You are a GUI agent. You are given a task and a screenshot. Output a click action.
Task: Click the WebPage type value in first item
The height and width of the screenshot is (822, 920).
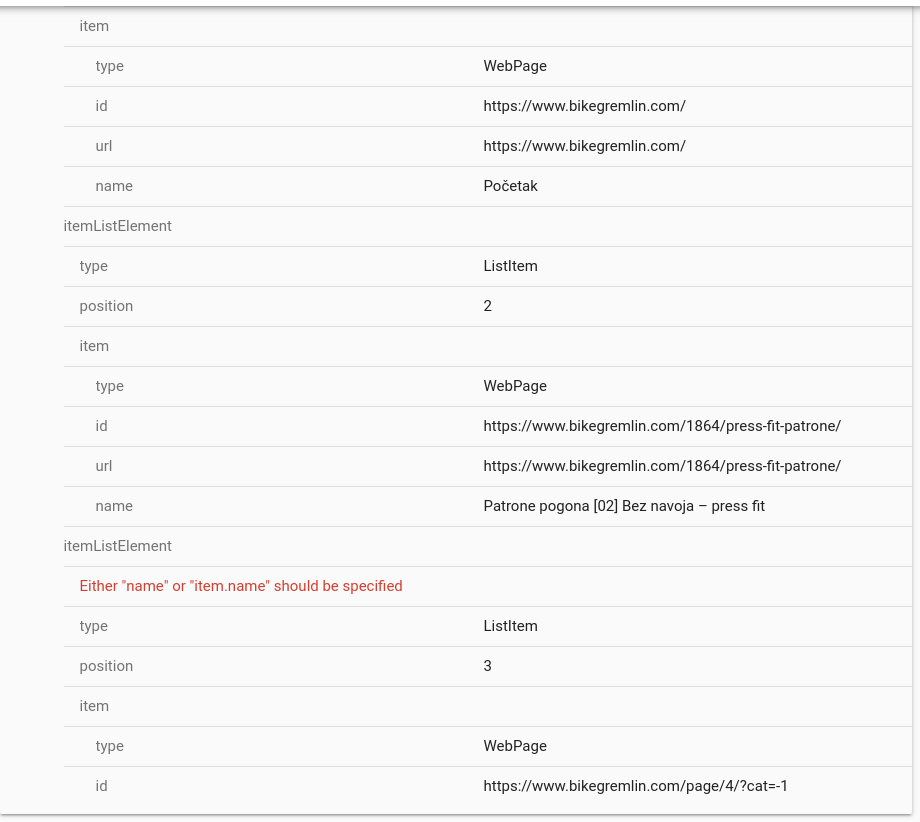pos(515,66)
